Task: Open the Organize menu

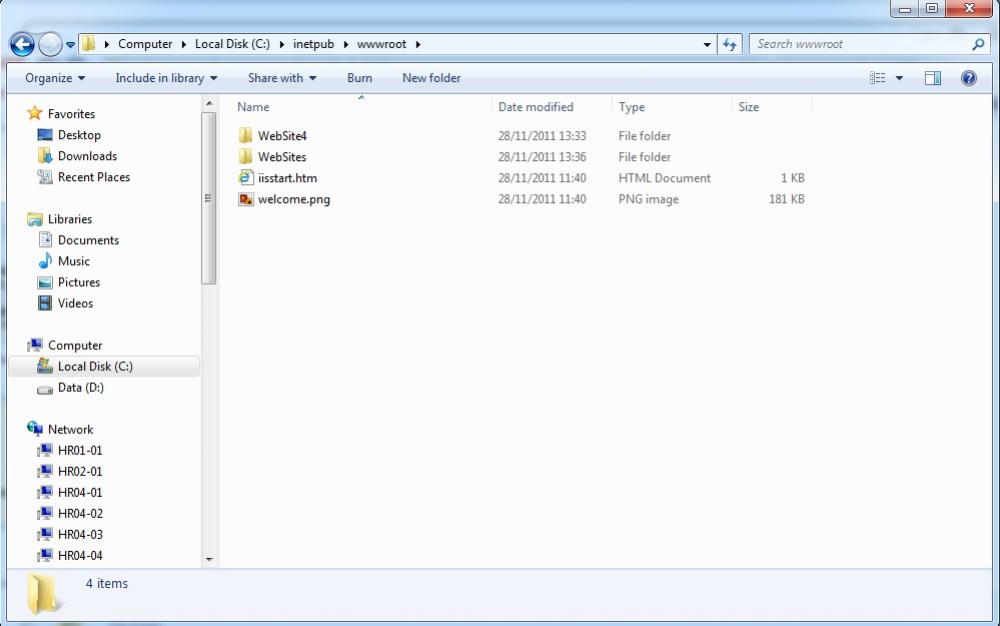Action: 55,78
